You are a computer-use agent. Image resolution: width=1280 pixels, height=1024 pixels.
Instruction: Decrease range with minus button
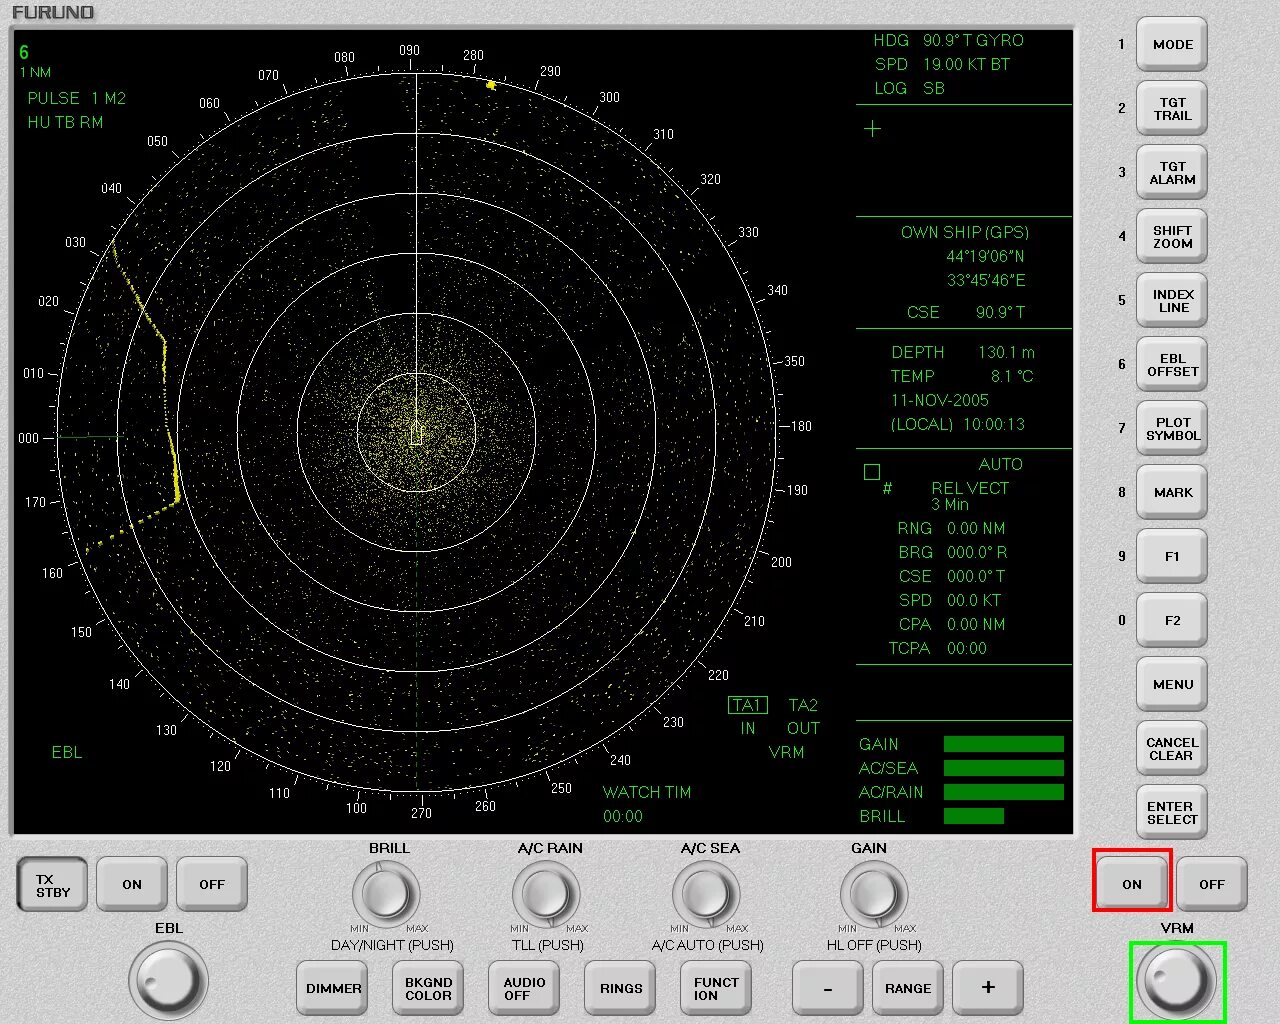pyautogui.click(x=828, y=989)
